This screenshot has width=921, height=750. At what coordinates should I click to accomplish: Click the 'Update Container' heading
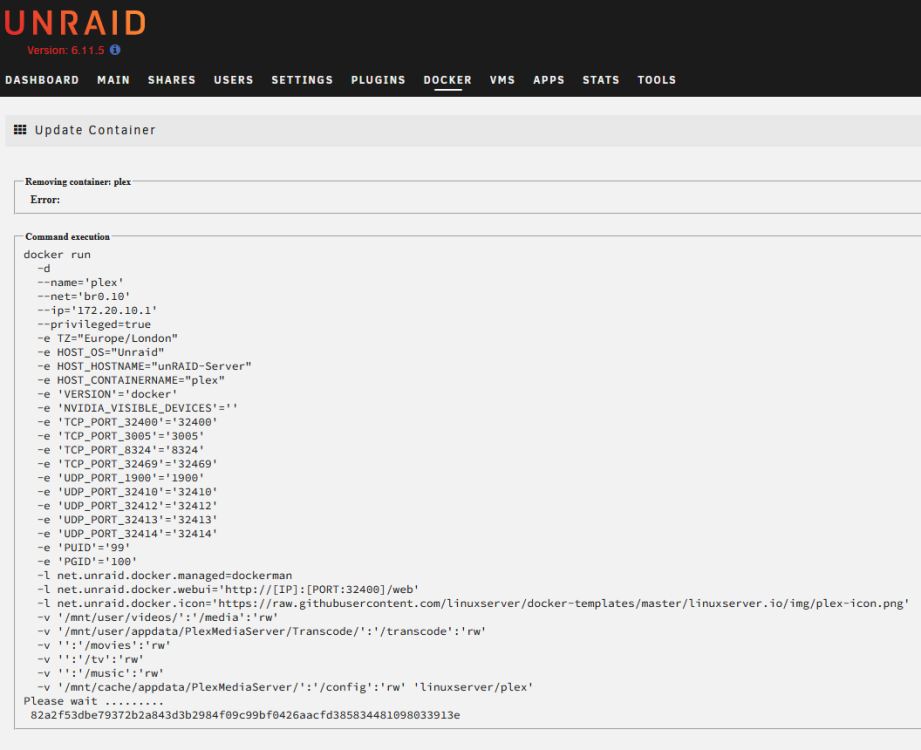tap(95, 130)
